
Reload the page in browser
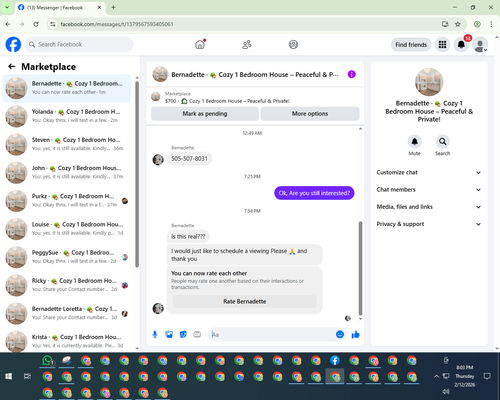coord(36,24)
